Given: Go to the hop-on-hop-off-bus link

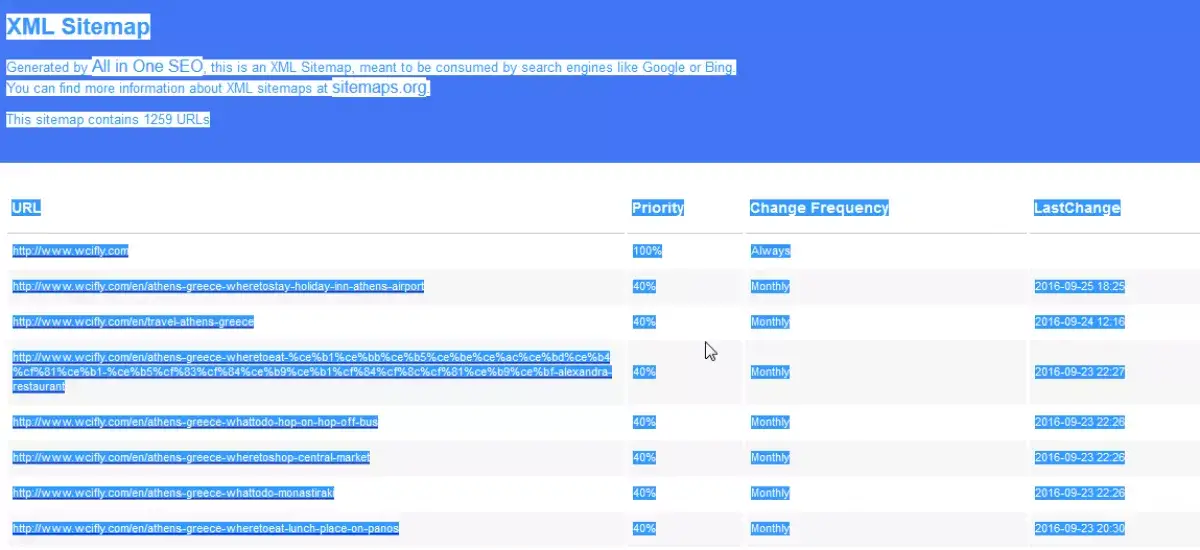Looking at the screenshot, I should point(195,422).
